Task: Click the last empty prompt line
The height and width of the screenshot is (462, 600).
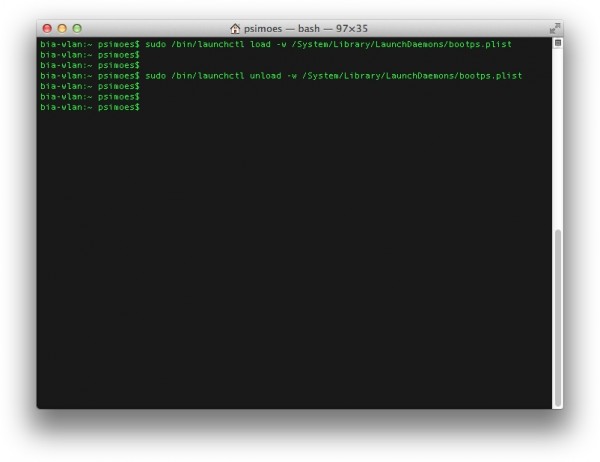Action: 90,107
